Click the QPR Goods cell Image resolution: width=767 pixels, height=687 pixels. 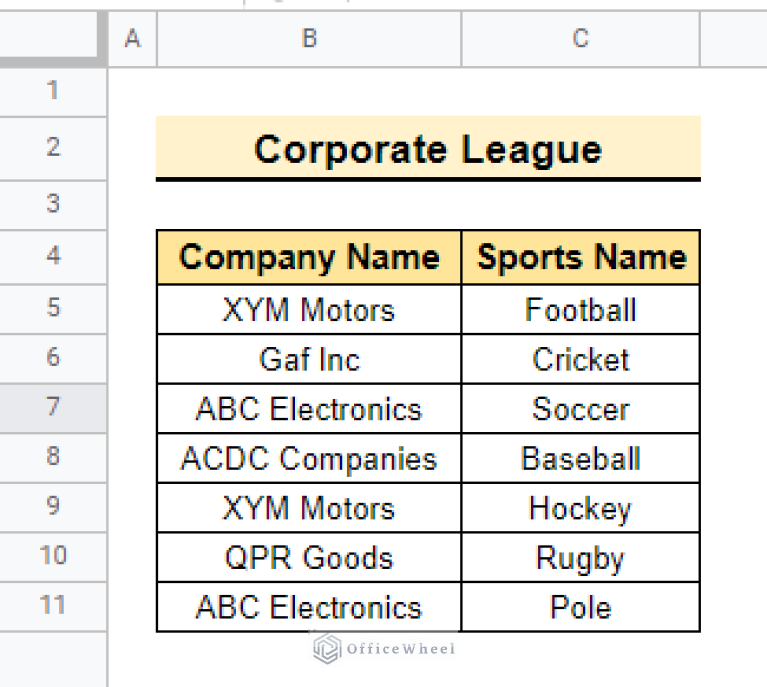[309, 557]
